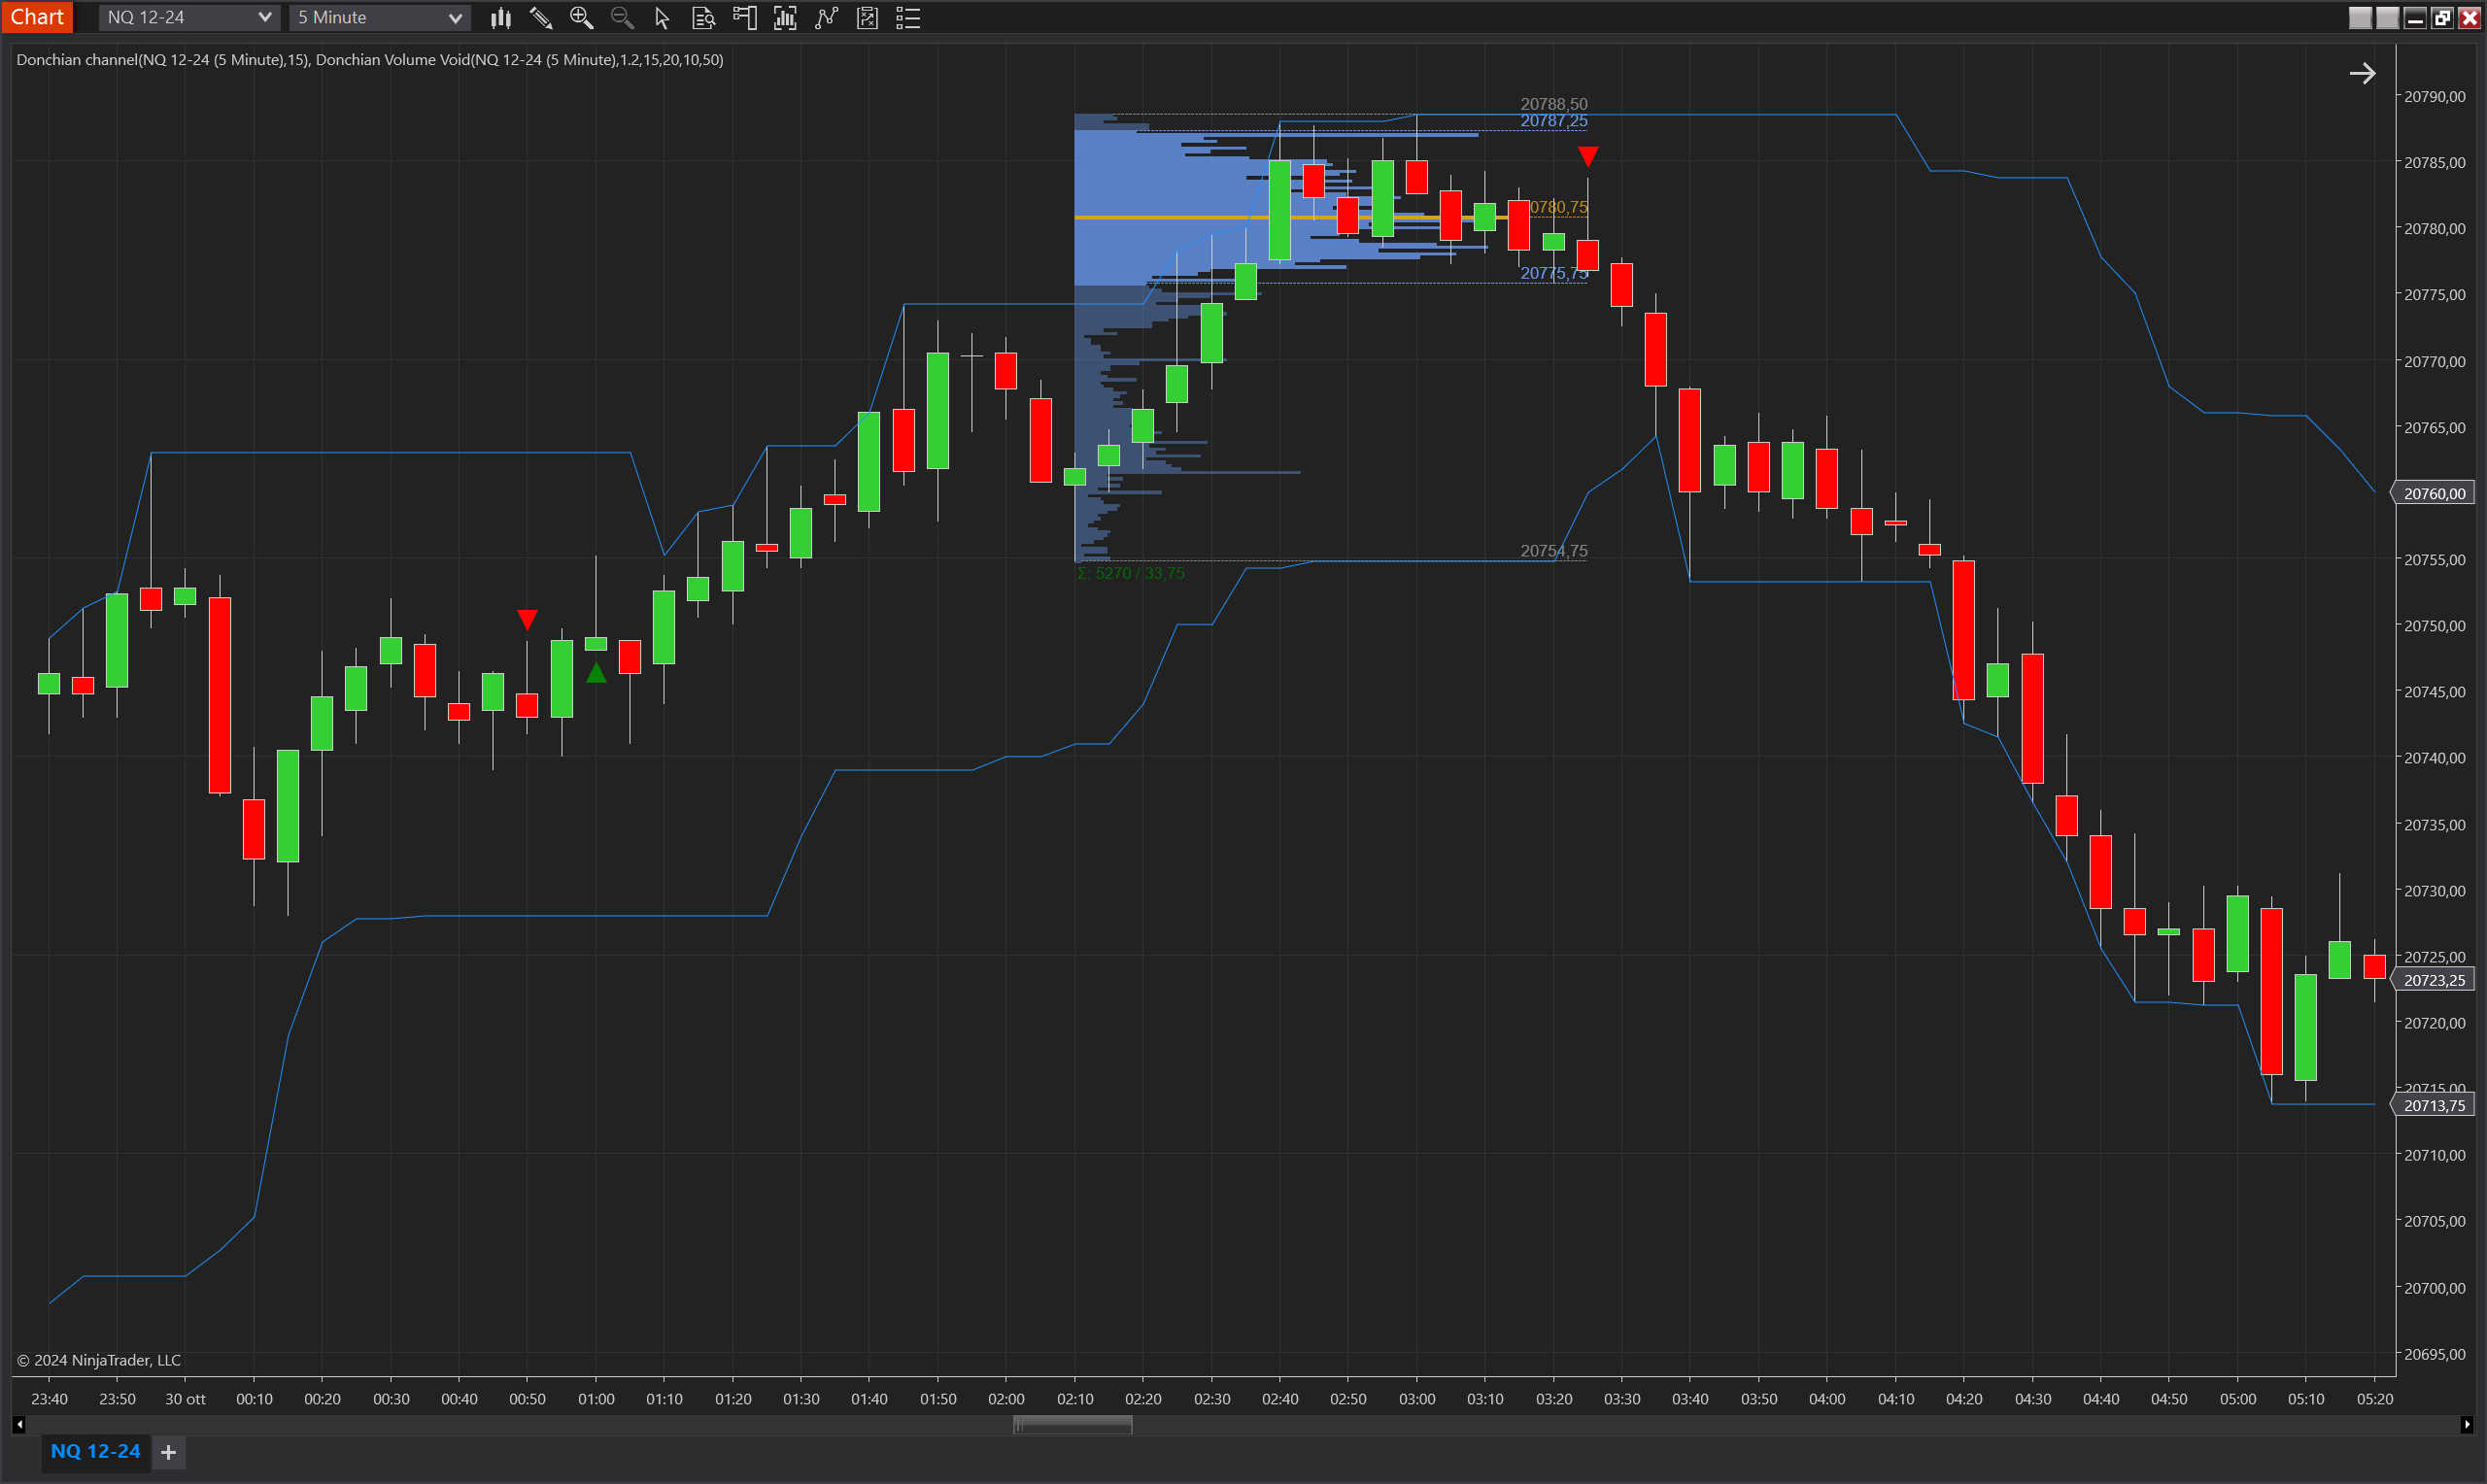Screen dimensions: 2487x1484
Task: Click the horizontal scrollbar right arrow
Action: pyautogui.click(x=2467, y=1425)
